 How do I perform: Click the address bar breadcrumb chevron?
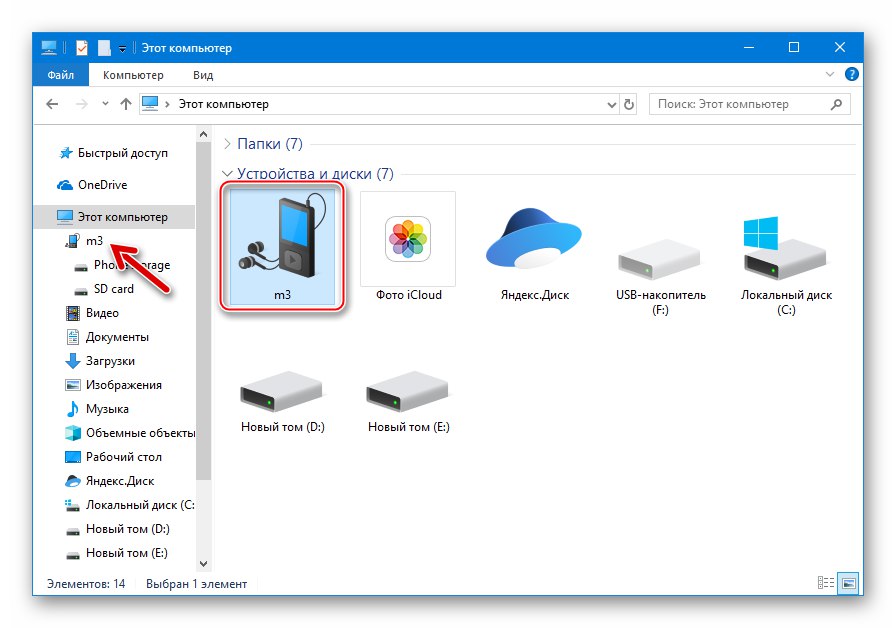pos(167,104)
